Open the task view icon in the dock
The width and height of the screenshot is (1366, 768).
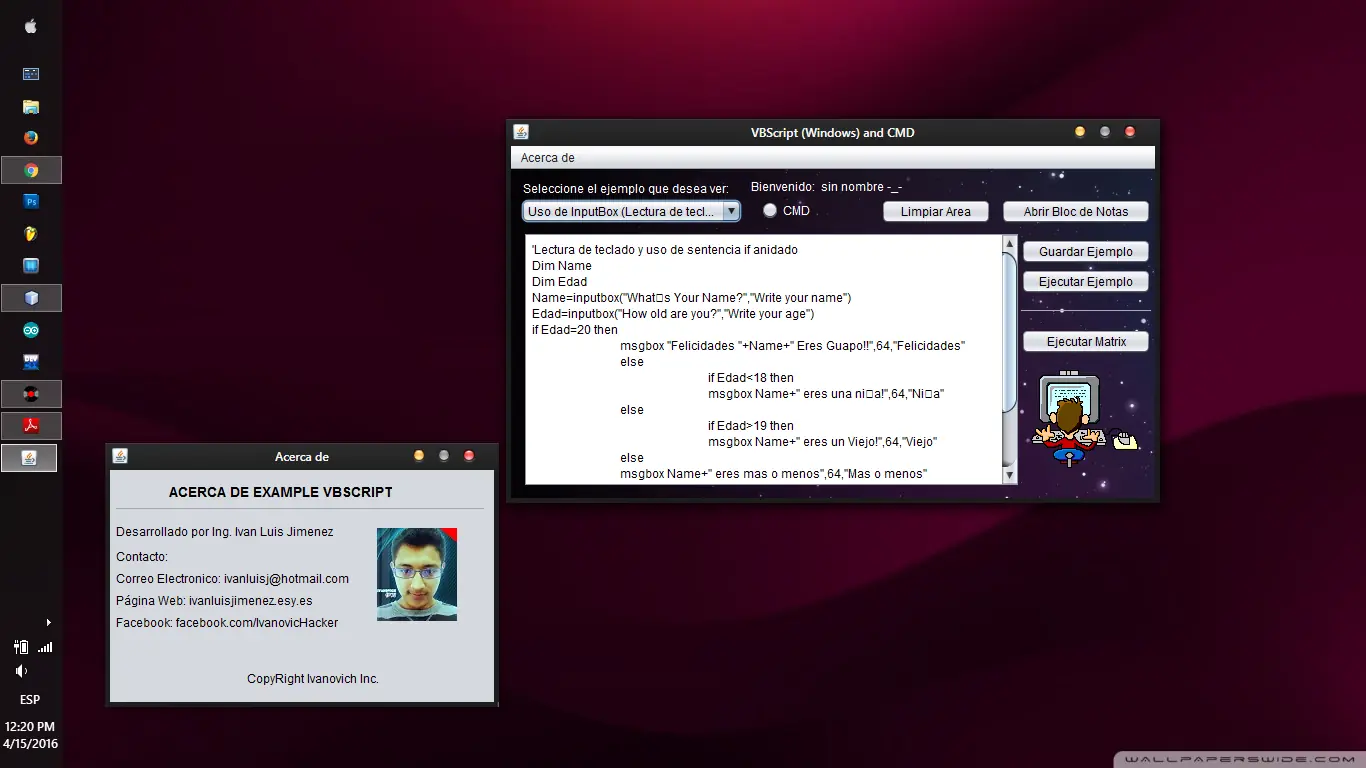point(31,74)
